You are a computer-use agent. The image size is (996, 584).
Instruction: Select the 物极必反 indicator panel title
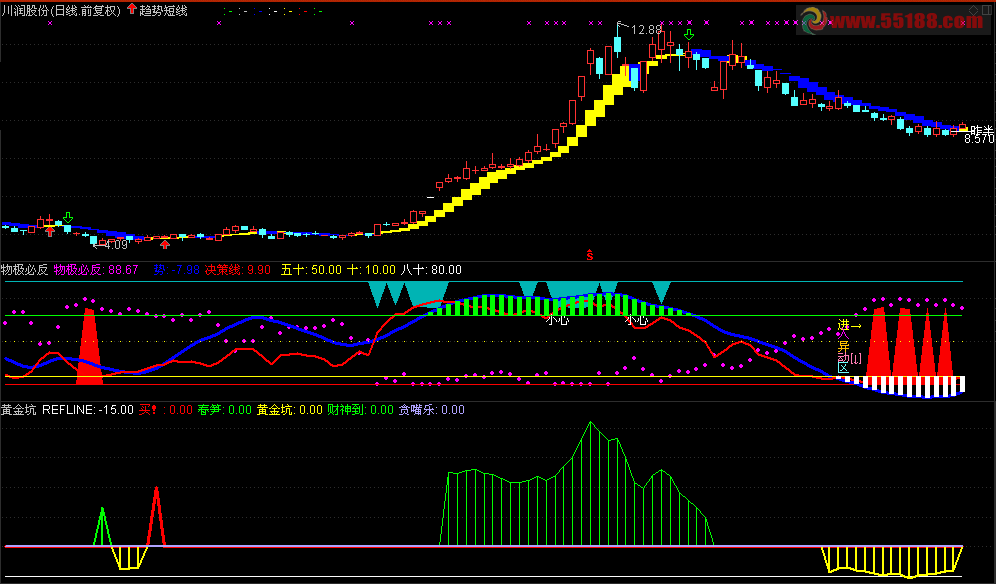24,270
